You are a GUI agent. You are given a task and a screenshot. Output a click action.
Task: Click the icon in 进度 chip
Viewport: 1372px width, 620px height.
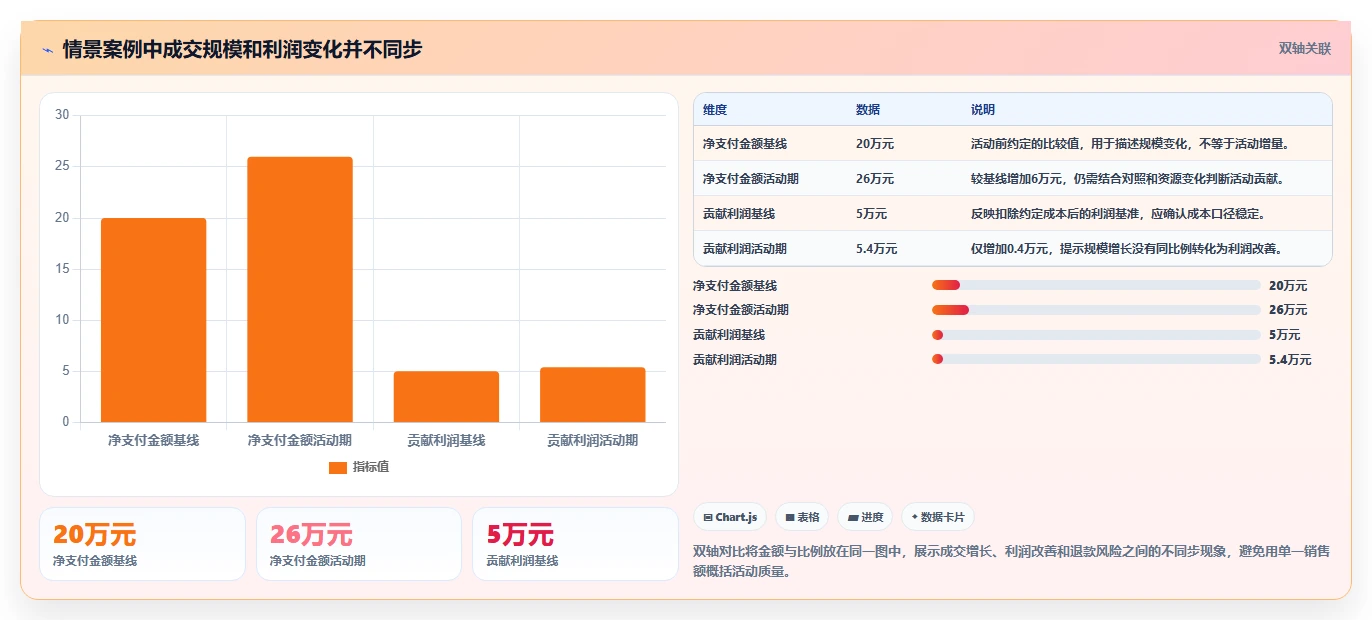(x=852, y=517)
